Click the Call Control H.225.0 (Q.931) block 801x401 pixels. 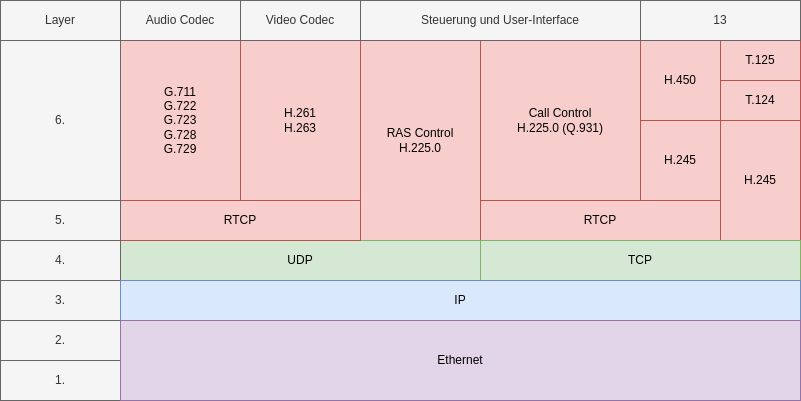560,120
